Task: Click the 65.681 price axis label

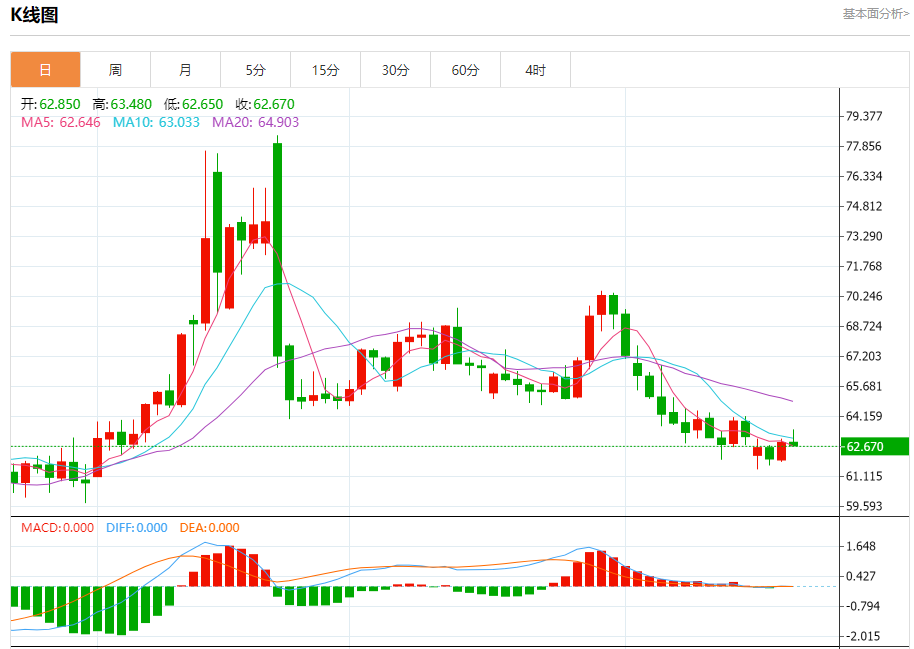Action: (864, 386)
